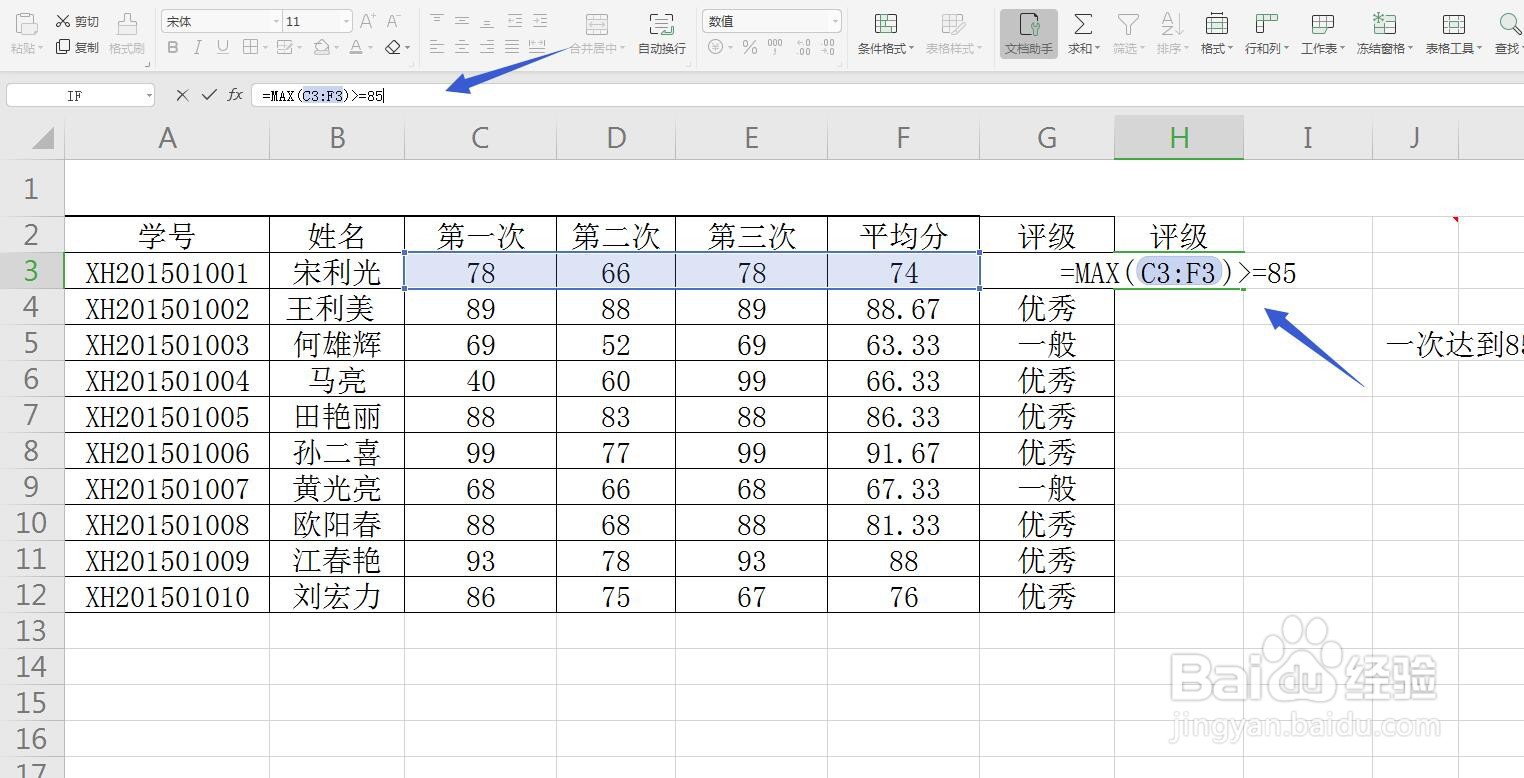Click inside the formula bar input
1524x778 pixels.
pyautogui.click(x=887, y=96)
